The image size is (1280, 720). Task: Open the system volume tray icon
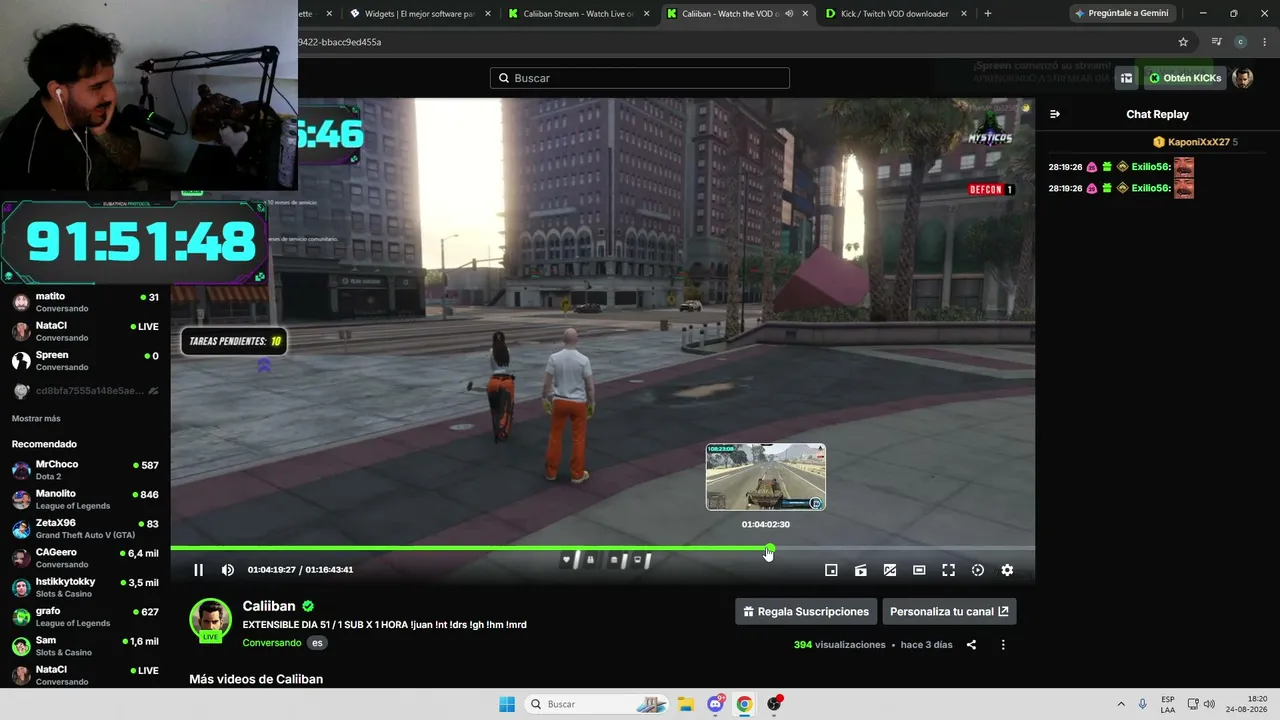click(1209, 704)
